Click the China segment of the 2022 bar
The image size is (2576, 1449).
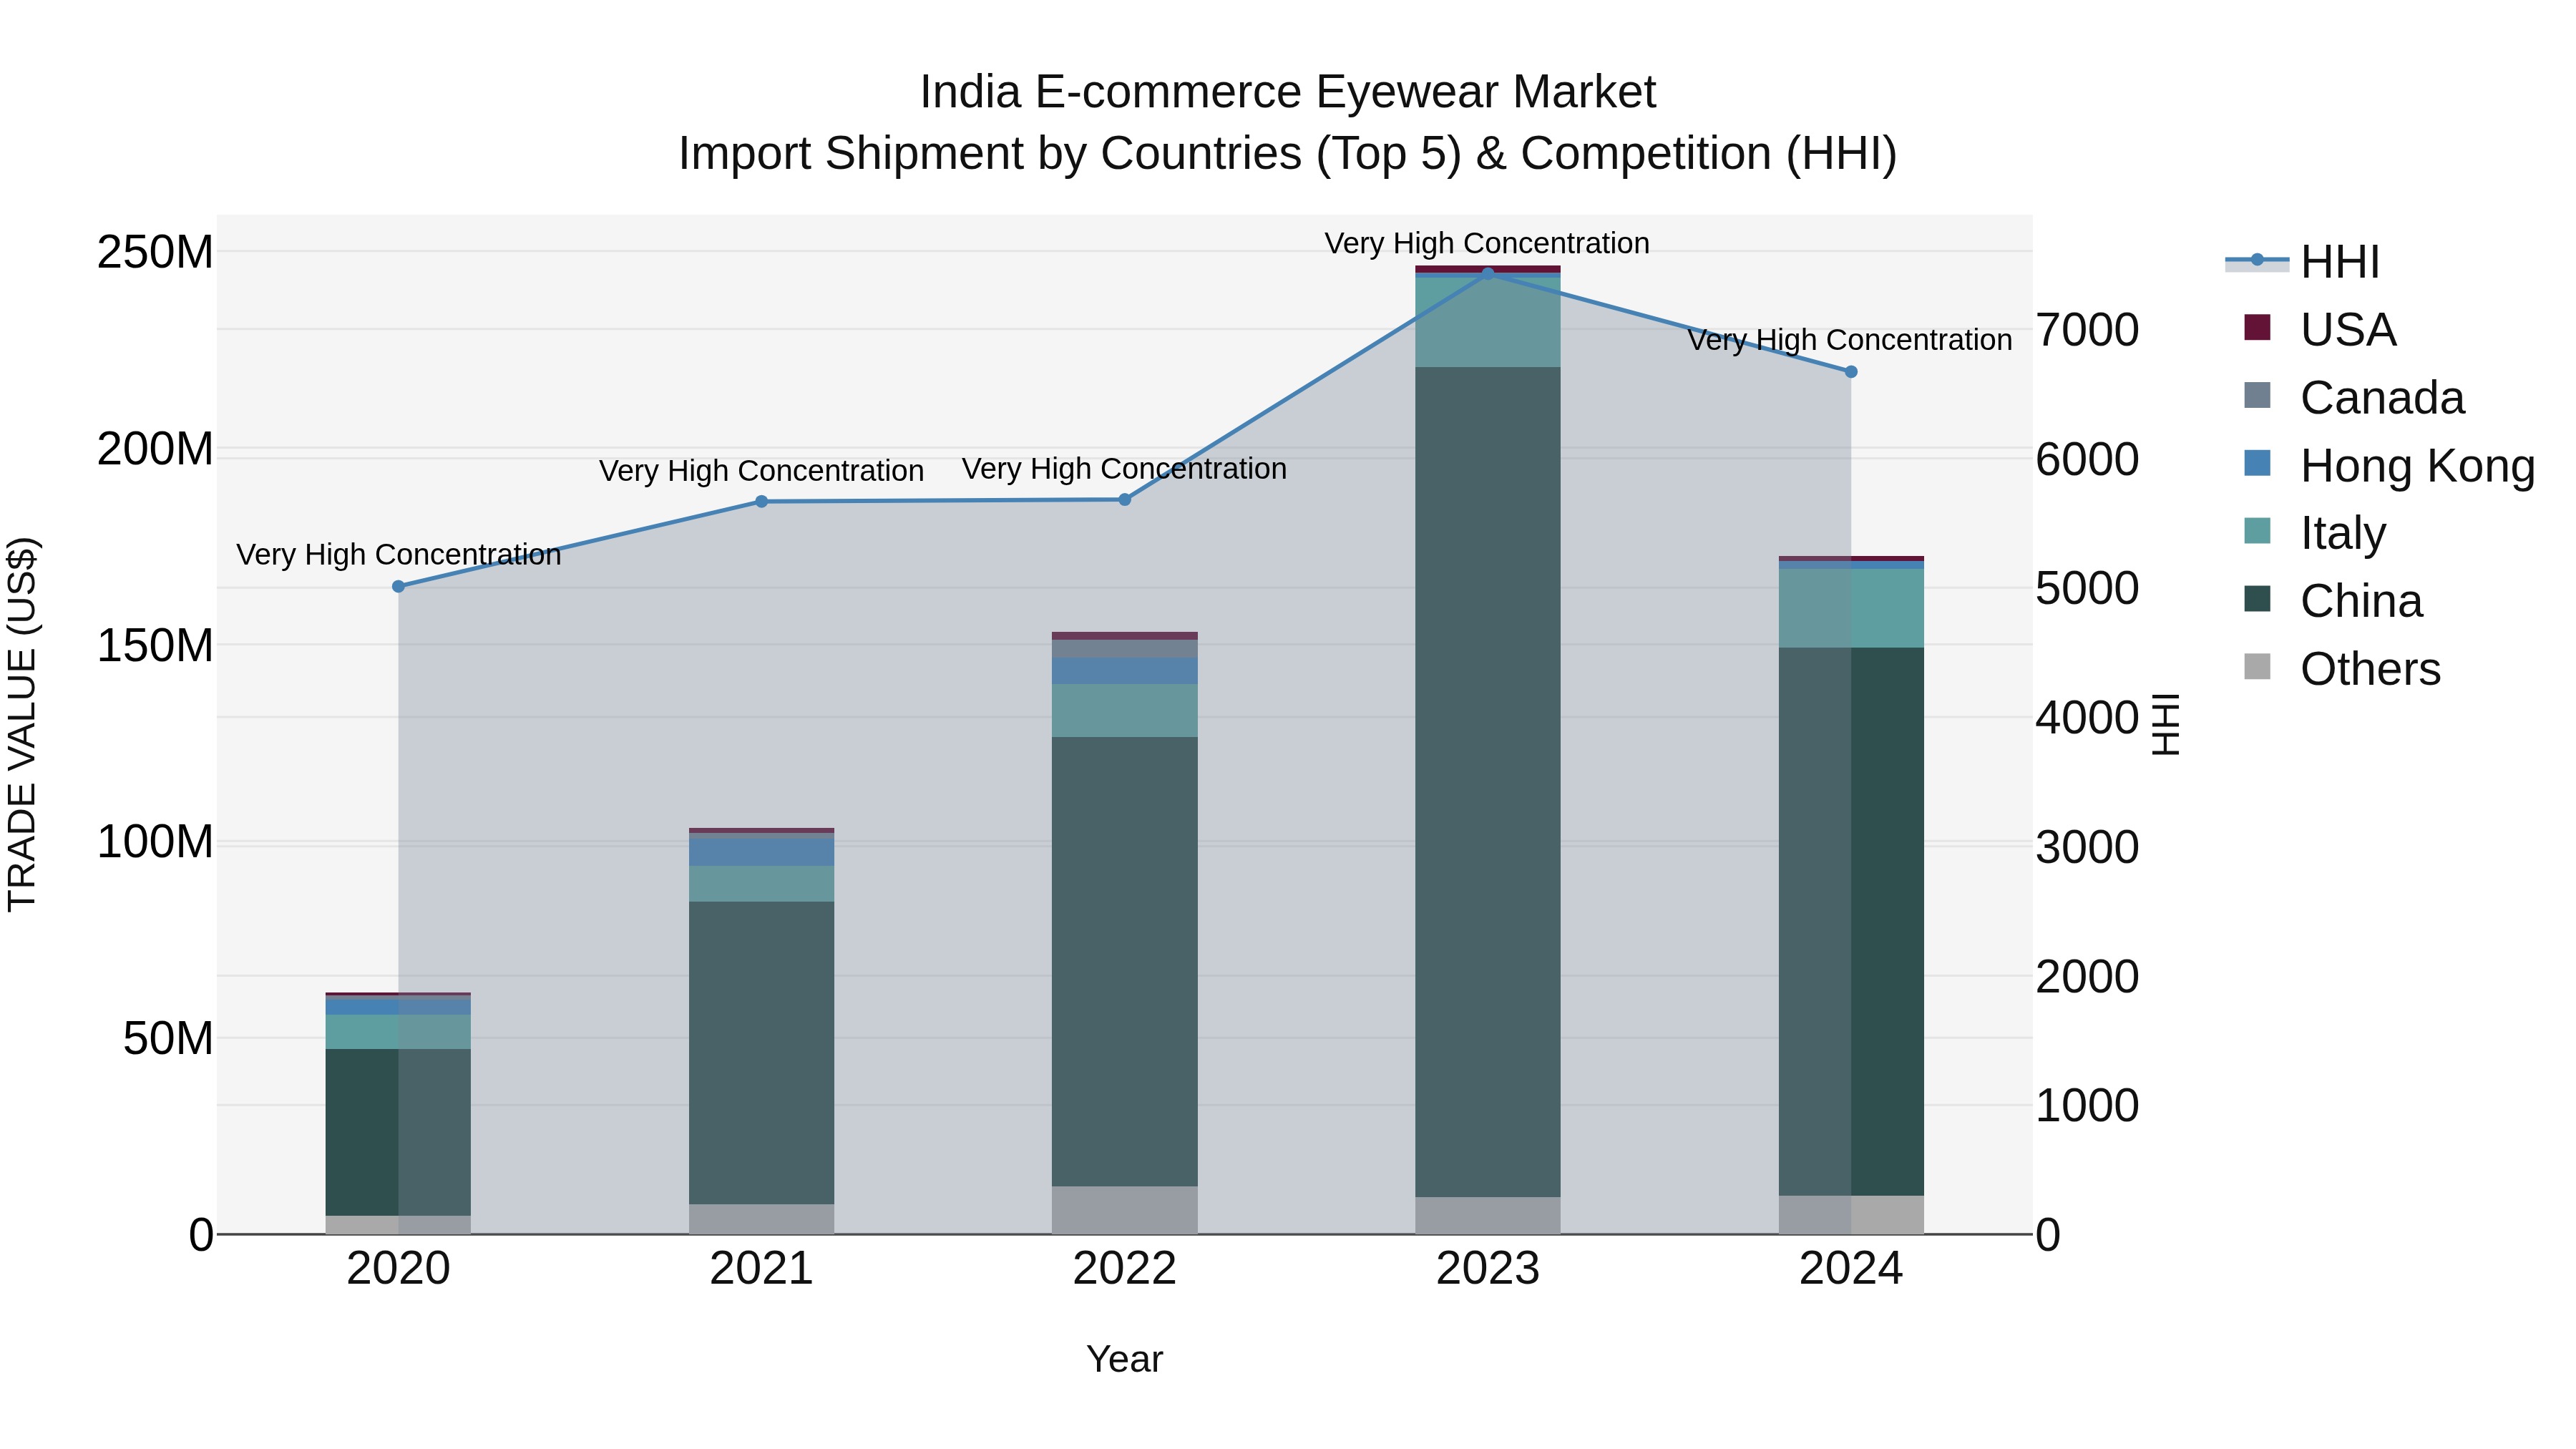[x=1124, y=962]
